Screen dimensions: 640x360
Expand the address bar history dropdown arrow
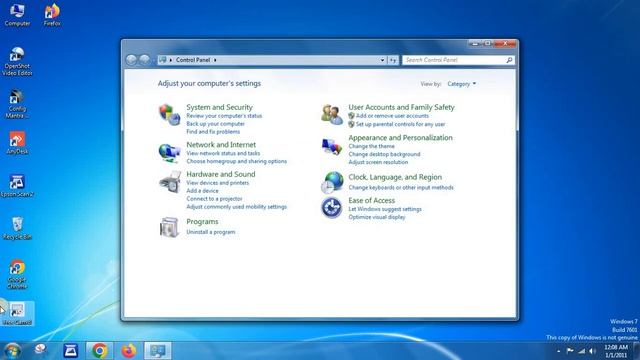pyautogui.click(x=382, y=60)
